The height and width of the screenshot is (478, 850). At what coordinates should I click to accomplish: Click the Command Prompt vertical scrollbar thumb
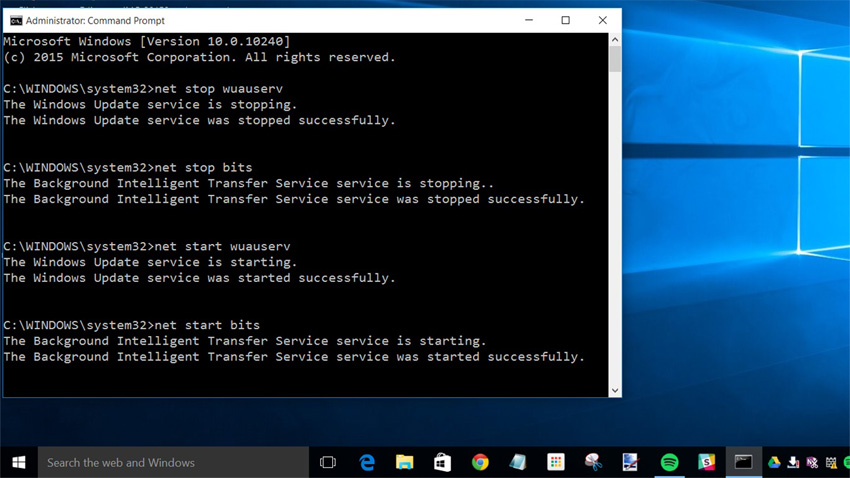click(615, 59)
